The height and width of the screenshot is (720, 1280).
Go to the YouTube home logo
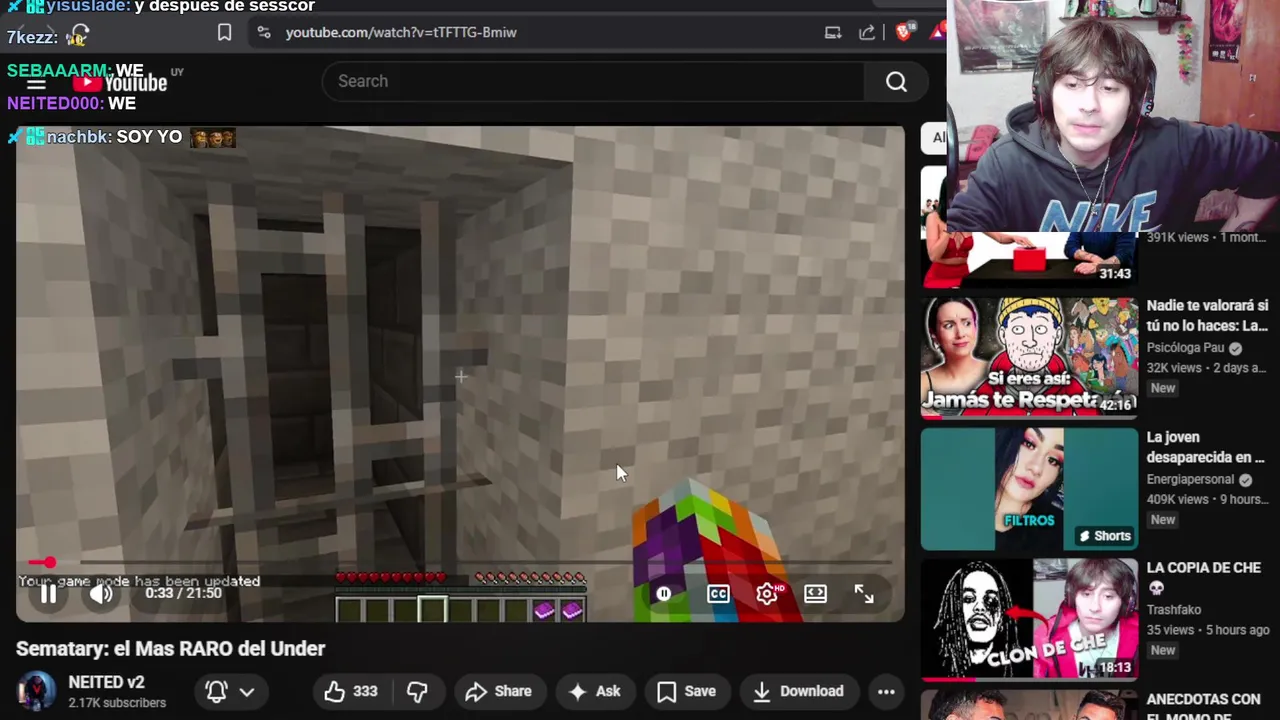(120, 82)
